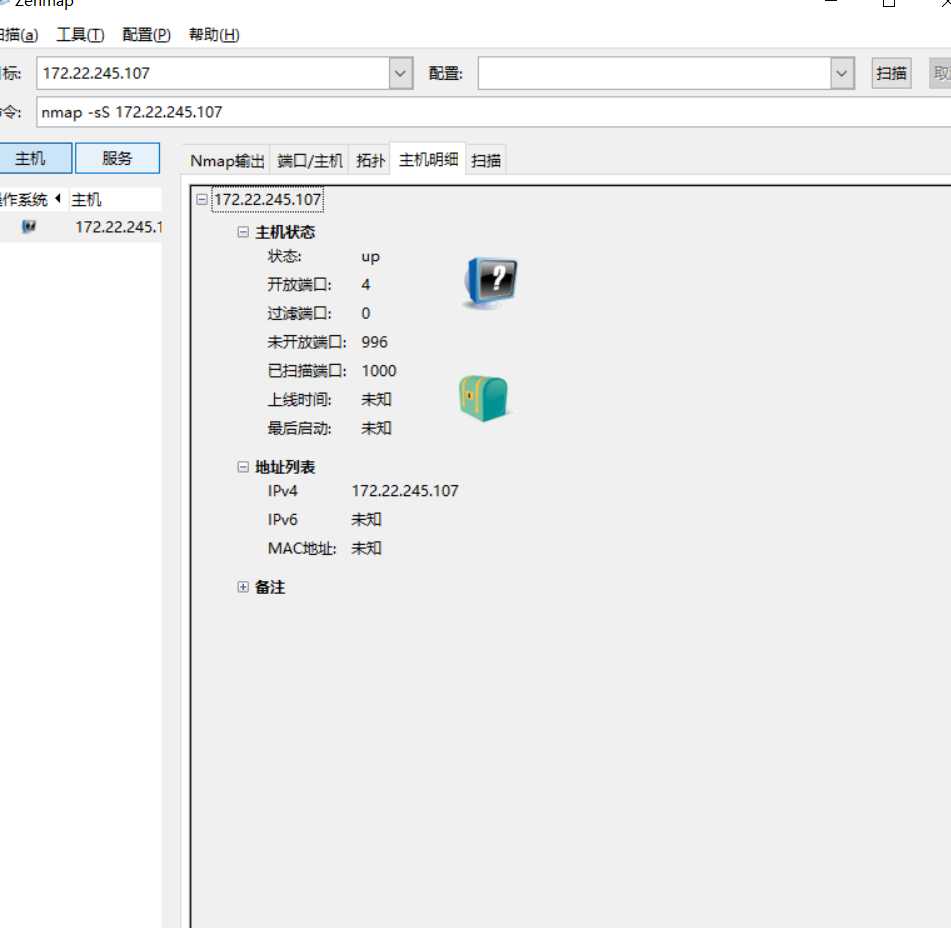Open the 帮助(H) menu
The image size is (951, 928).
point(214,35)
